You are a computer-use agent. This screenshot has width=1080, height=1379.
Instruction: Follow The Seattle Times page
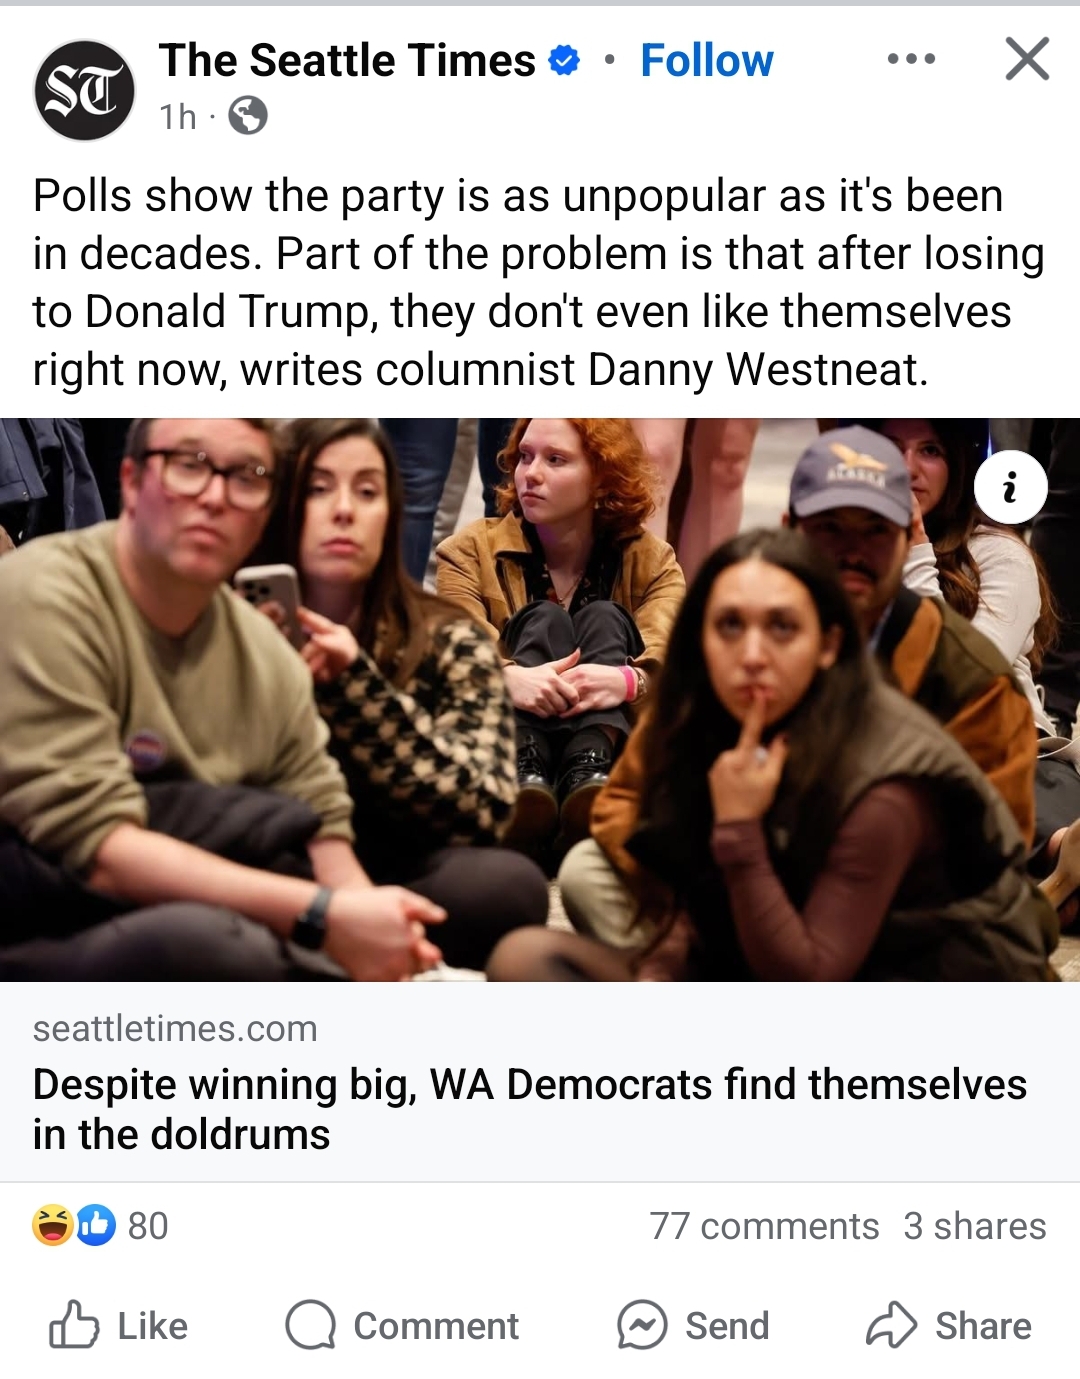(707, 61)
